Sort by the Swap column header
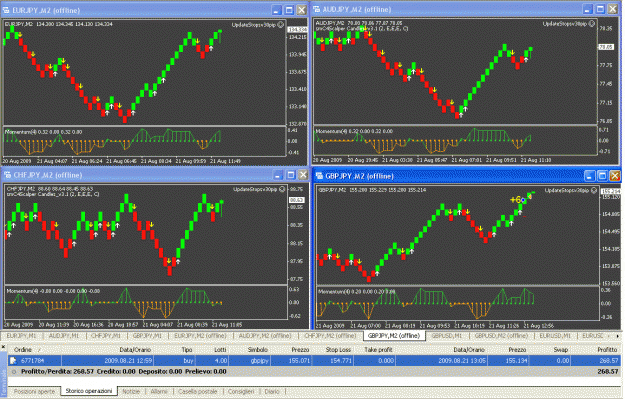Viewport: 625px width, 399px height. coord(560,350)
